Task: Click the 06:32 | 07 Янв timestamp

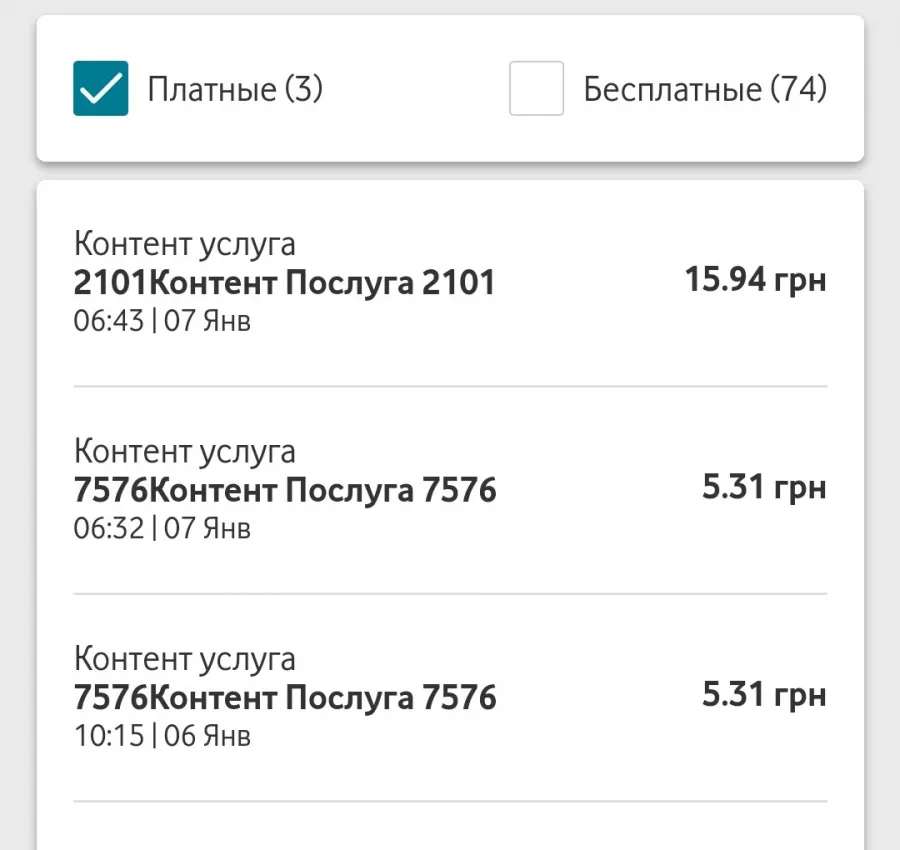Action: point(162,529)
